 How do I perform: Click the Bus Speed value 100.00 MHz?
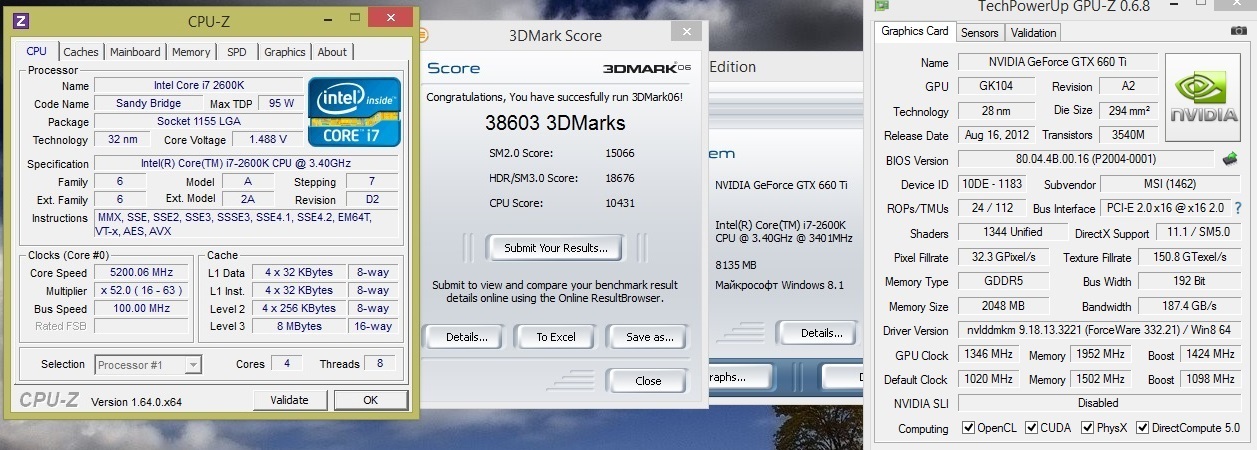[142, 309]
